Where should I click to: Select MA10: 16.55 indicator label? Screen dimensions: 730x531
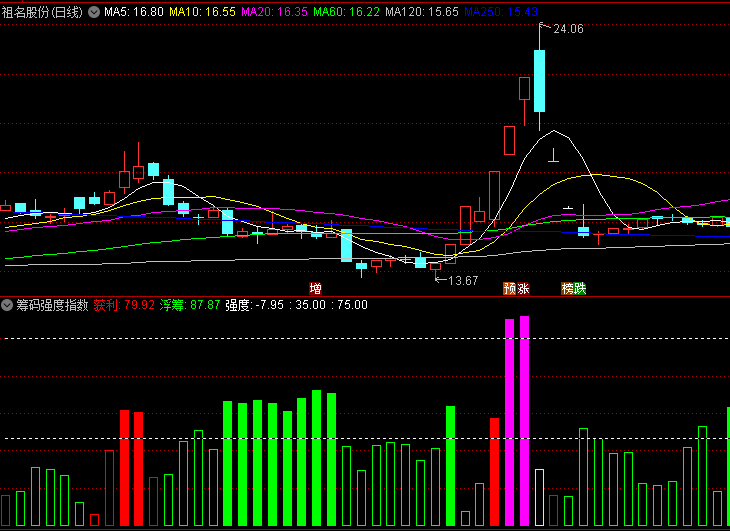(x=203, y=12)
